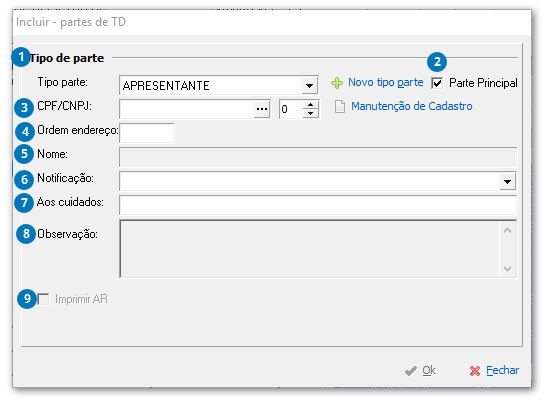545x401 pixels.
Task: Open the Manutenção de Cadastro link
Action: pyautogui.click(x=412, y=106)
